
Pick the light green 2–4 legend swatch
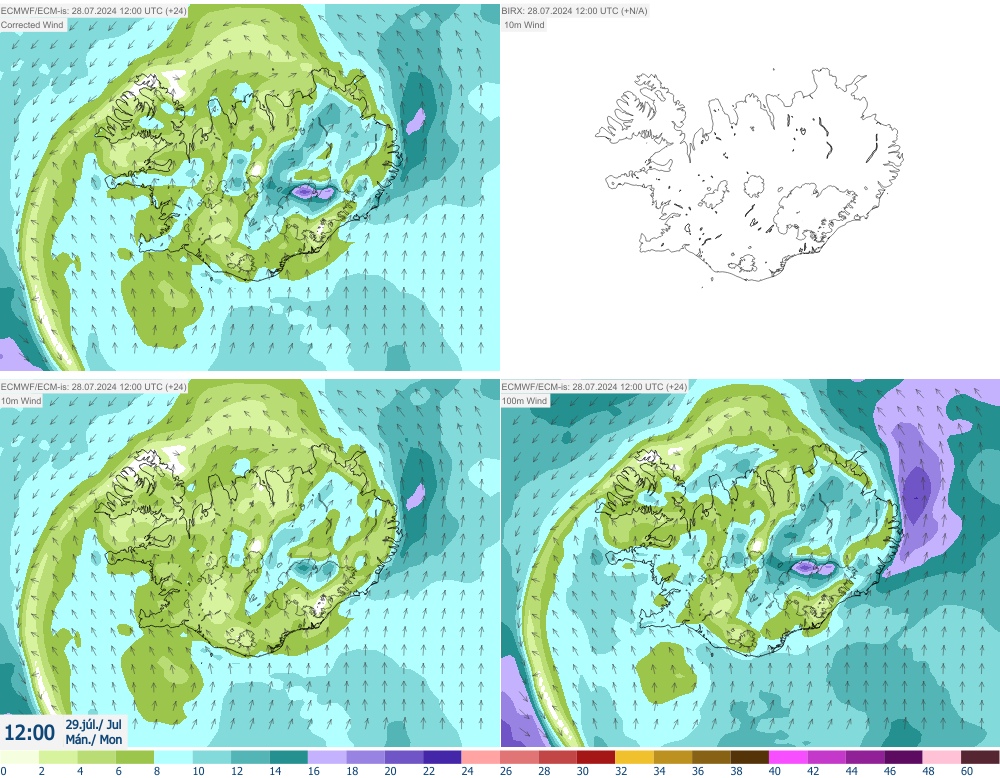(58, 757)
